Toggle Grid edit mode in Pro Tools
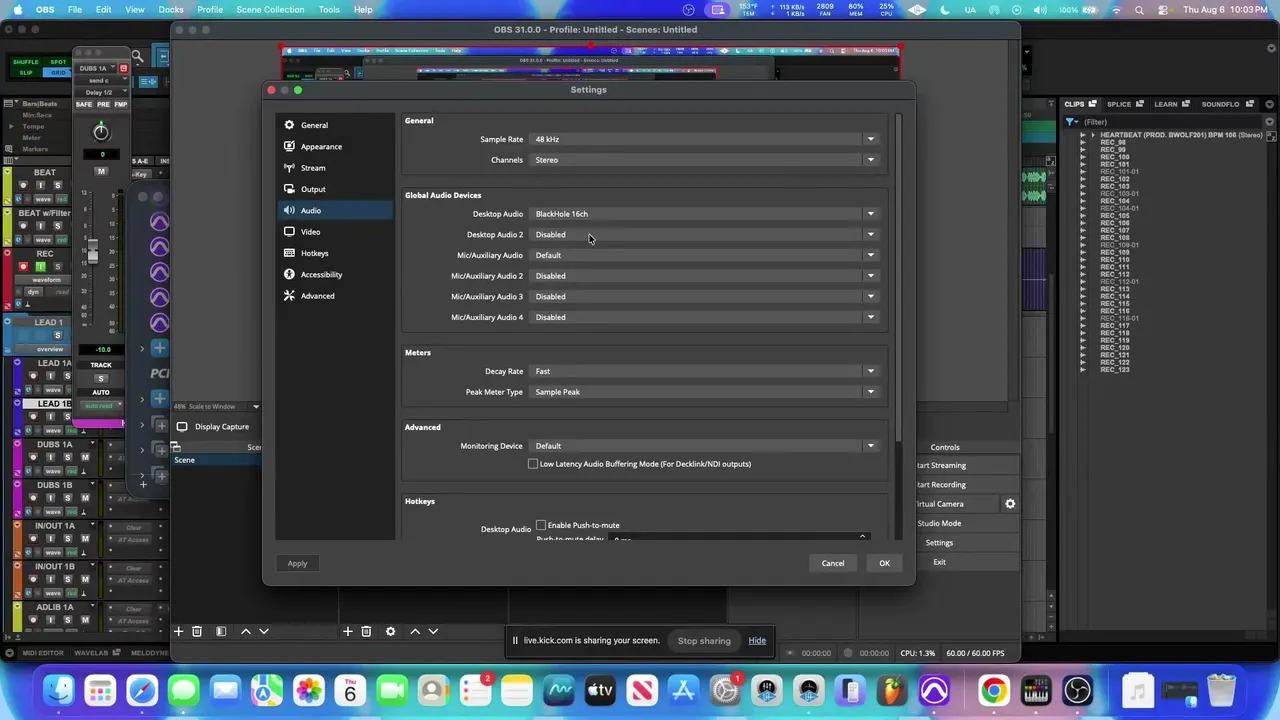The height and width of the screenshot is (720, 1280). click(x=59, y=73)
